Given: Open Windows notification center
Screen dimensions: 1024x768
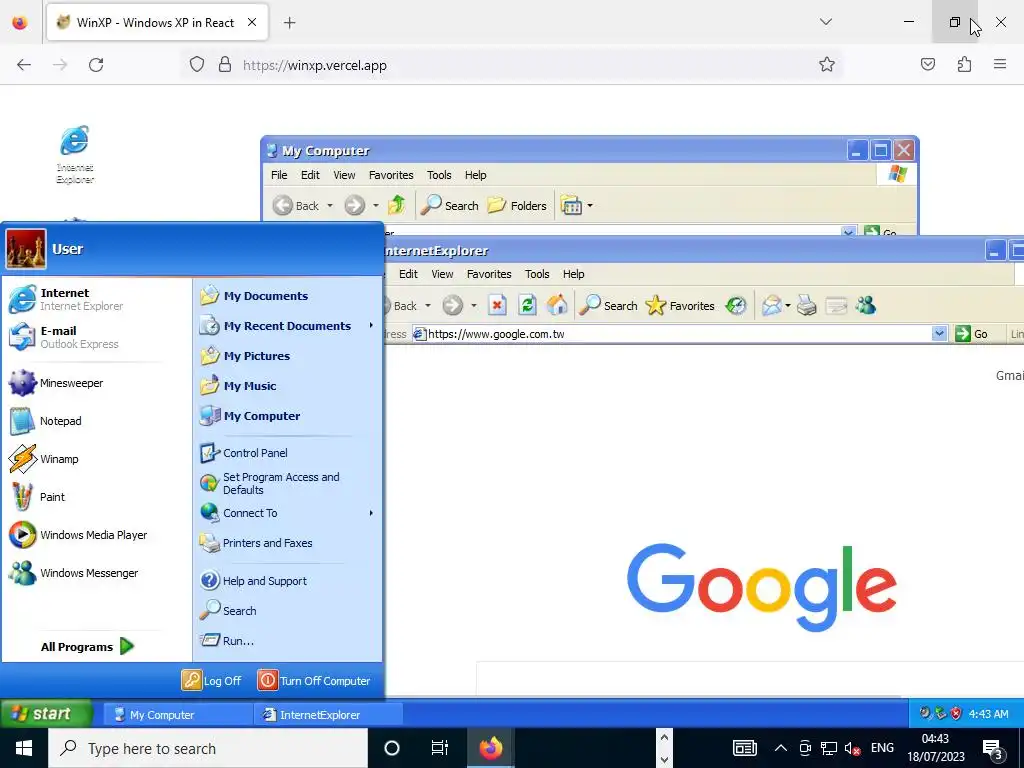Looking at the screenshot, I should [x=993, y=748].
